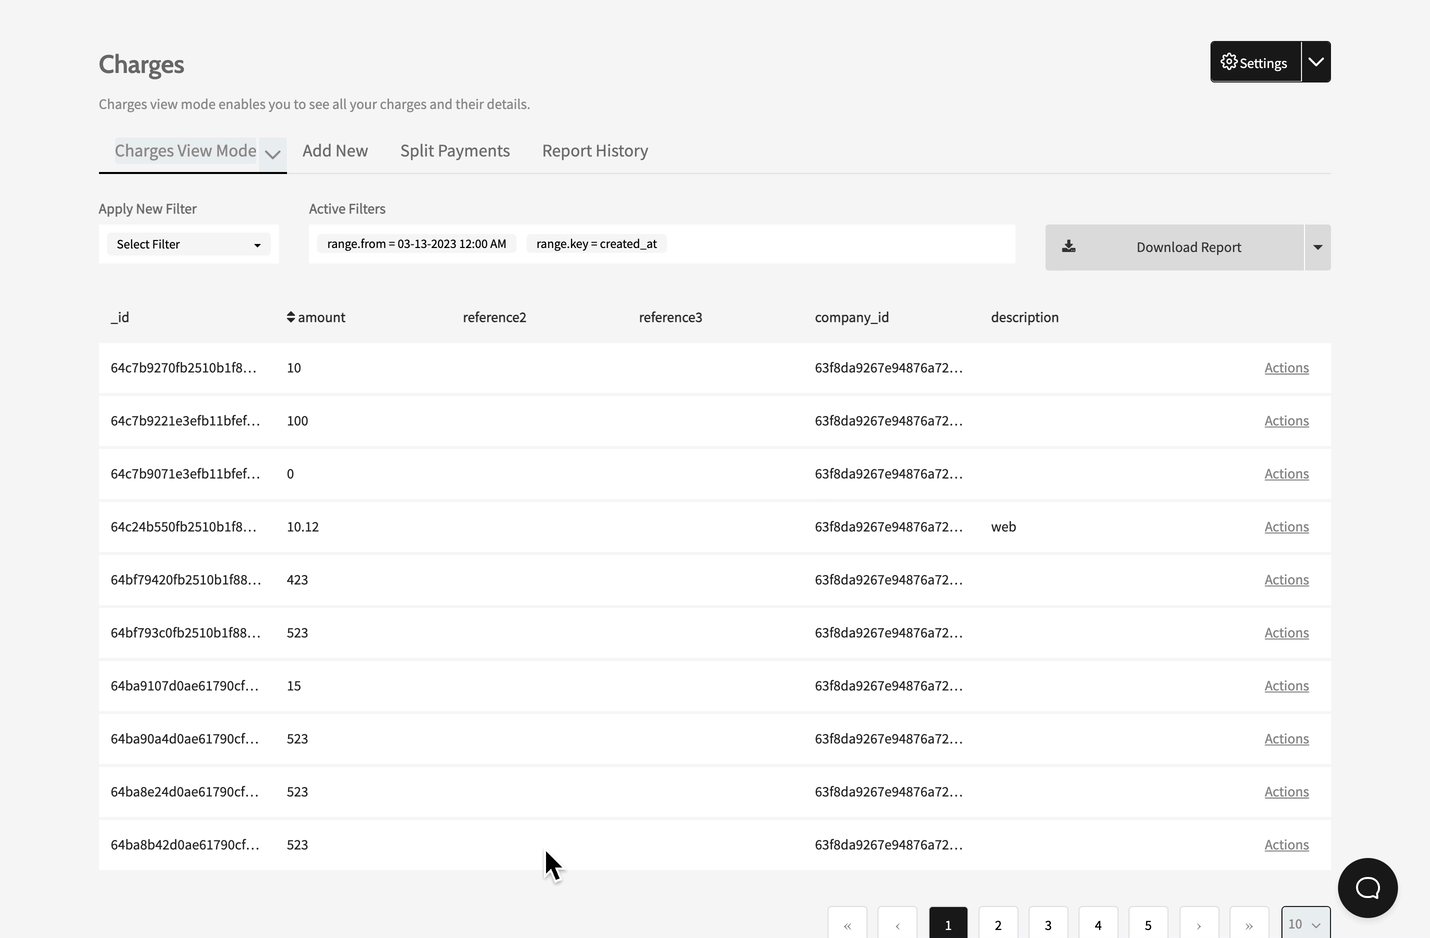Open Actions for the charge with amount 15

click(x=1286, y=686)
